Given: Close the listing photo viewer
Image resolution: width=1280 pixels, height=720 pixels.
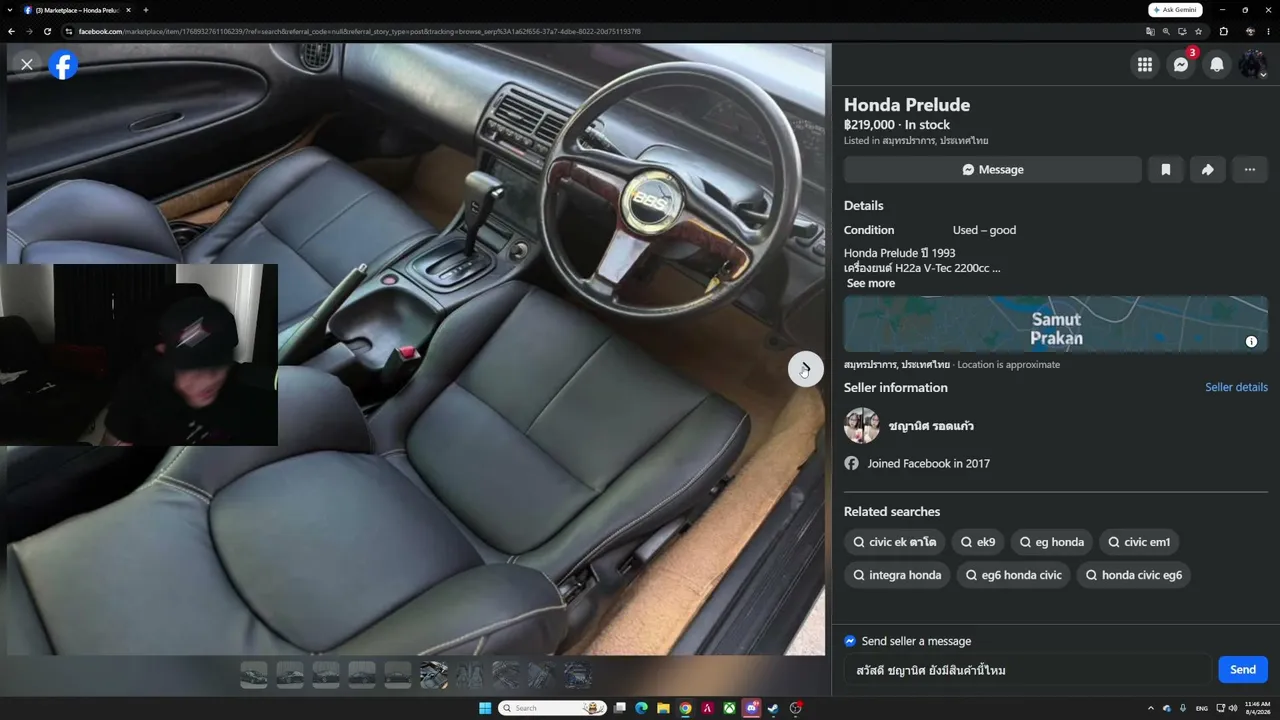Looking at the screenshot, I should coord(27,64).
